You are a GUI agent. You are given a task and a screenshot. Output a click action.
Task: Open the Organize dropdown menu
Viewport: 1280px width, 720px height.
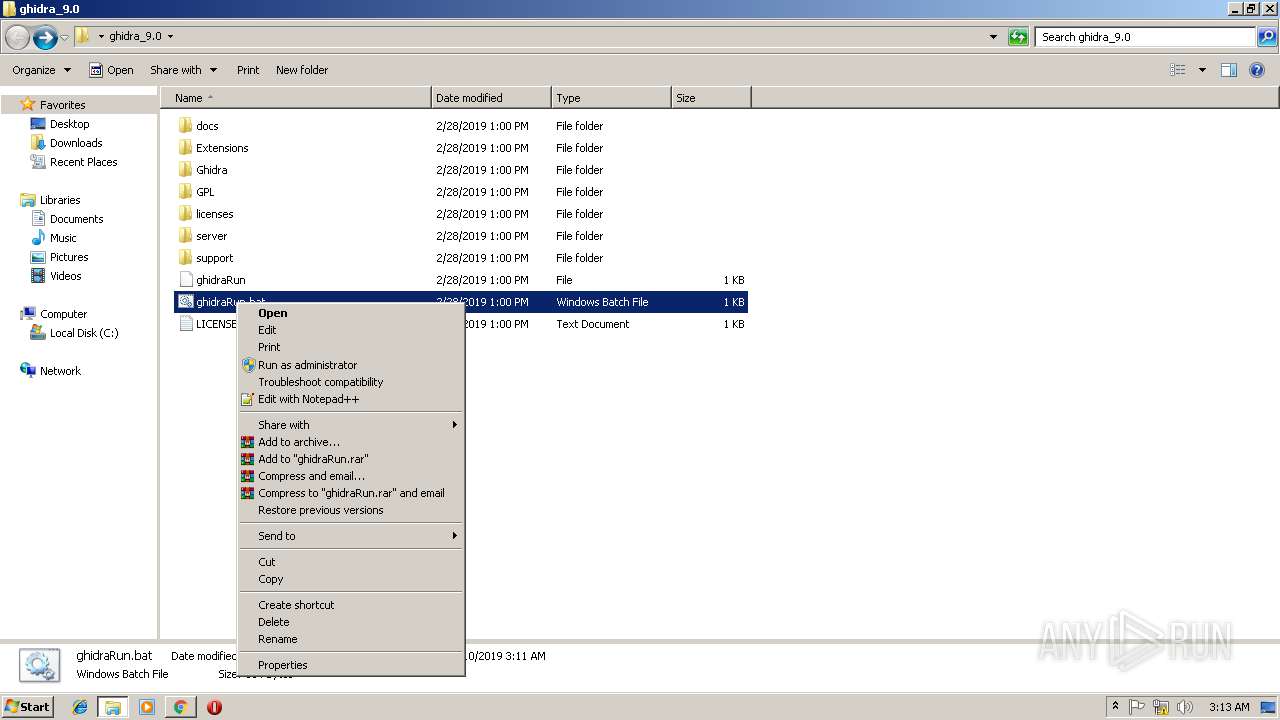(41, 70)
